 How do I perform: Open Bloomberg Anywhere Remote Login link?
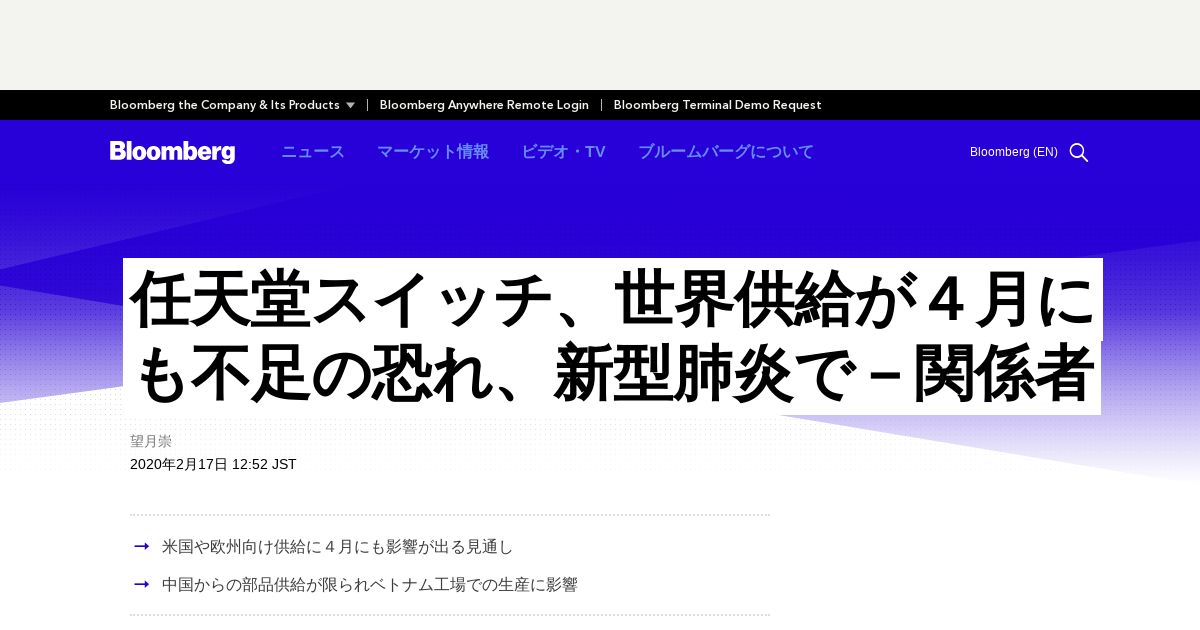[484, 105]
